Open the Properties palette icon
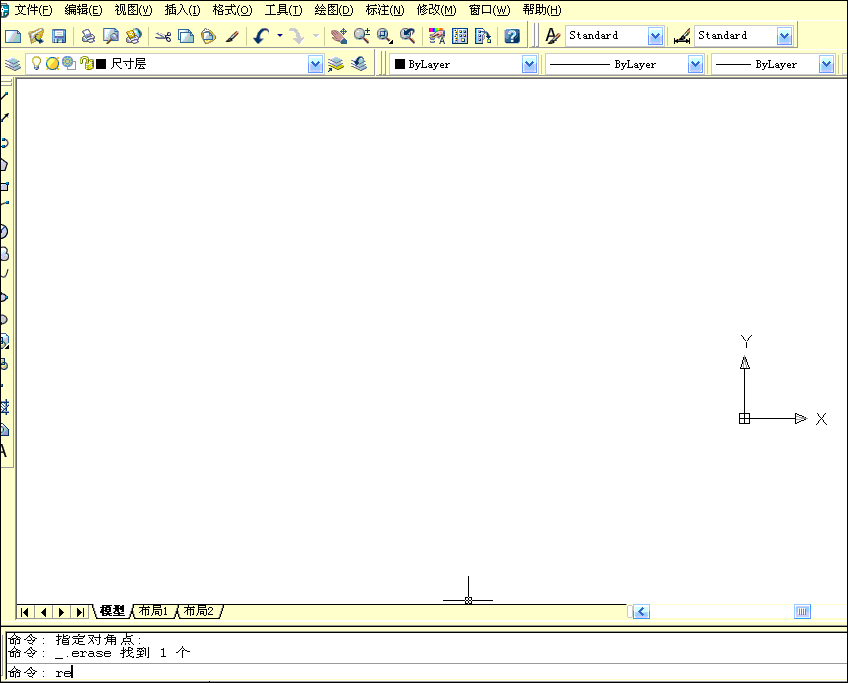 click(x=436, y=36)
